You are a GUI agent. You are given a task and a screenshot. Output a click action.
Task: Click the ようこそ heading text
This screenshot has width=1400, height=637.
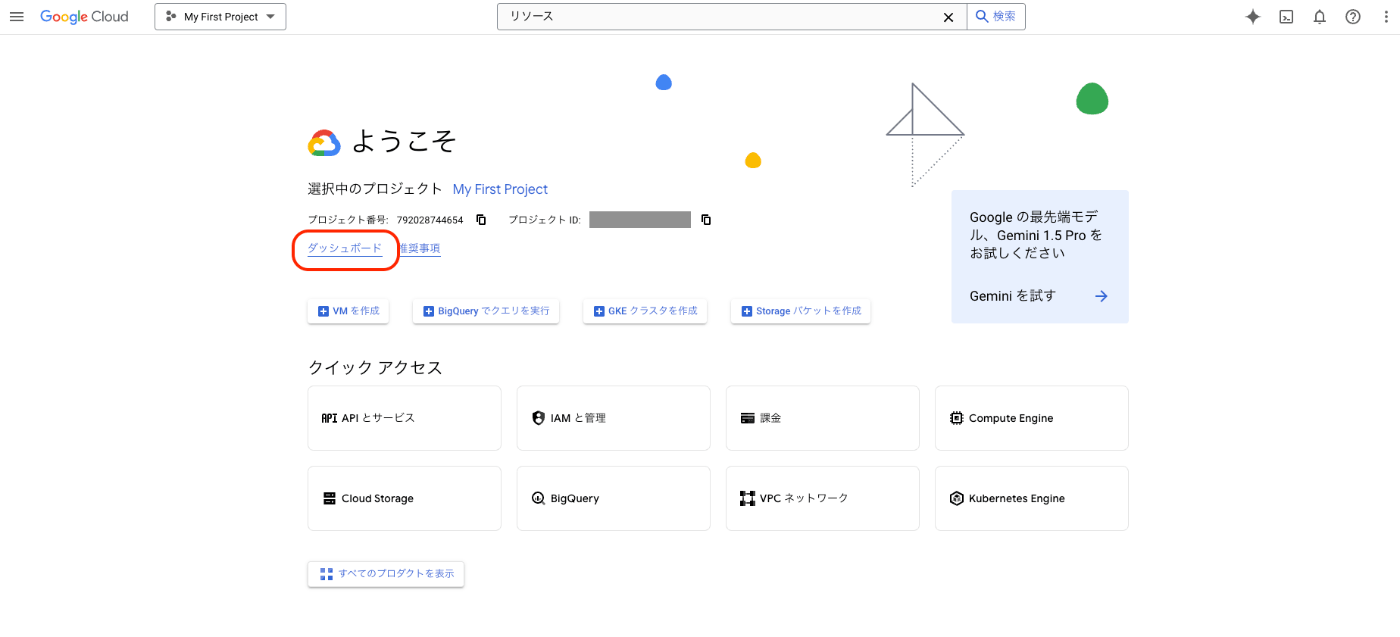tap(404, 142)
